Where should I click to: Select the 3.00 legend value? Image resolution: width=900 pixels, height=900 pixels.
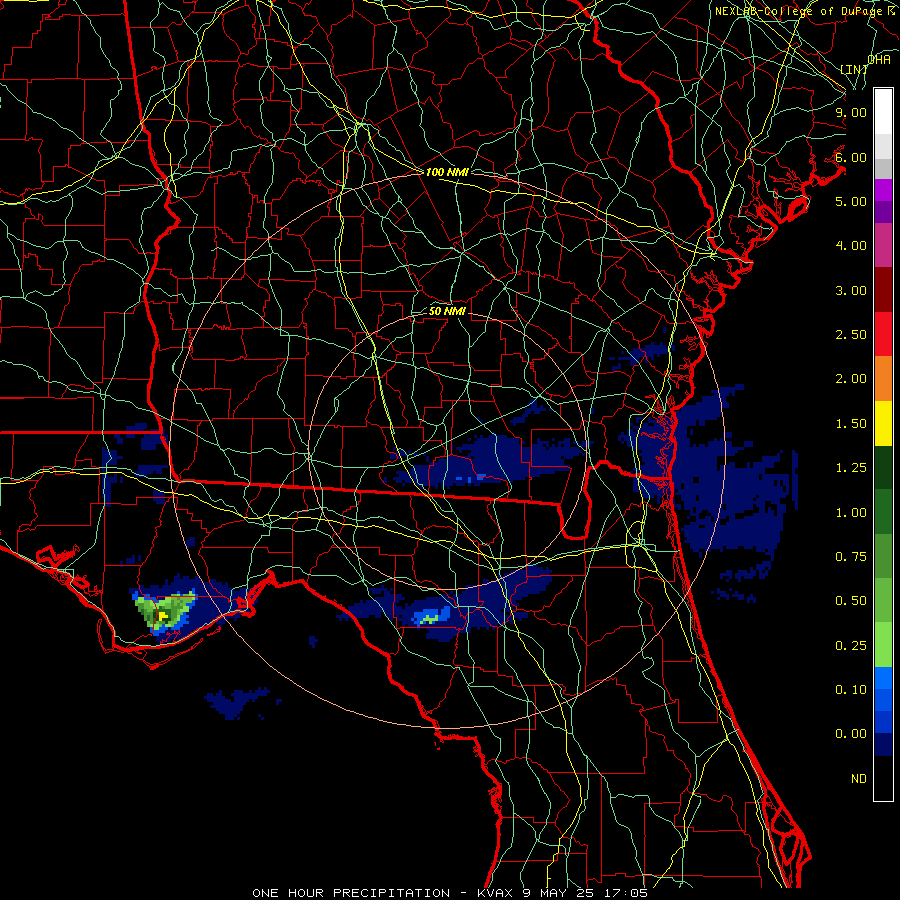pyautogui.click(x=851, y=290)
